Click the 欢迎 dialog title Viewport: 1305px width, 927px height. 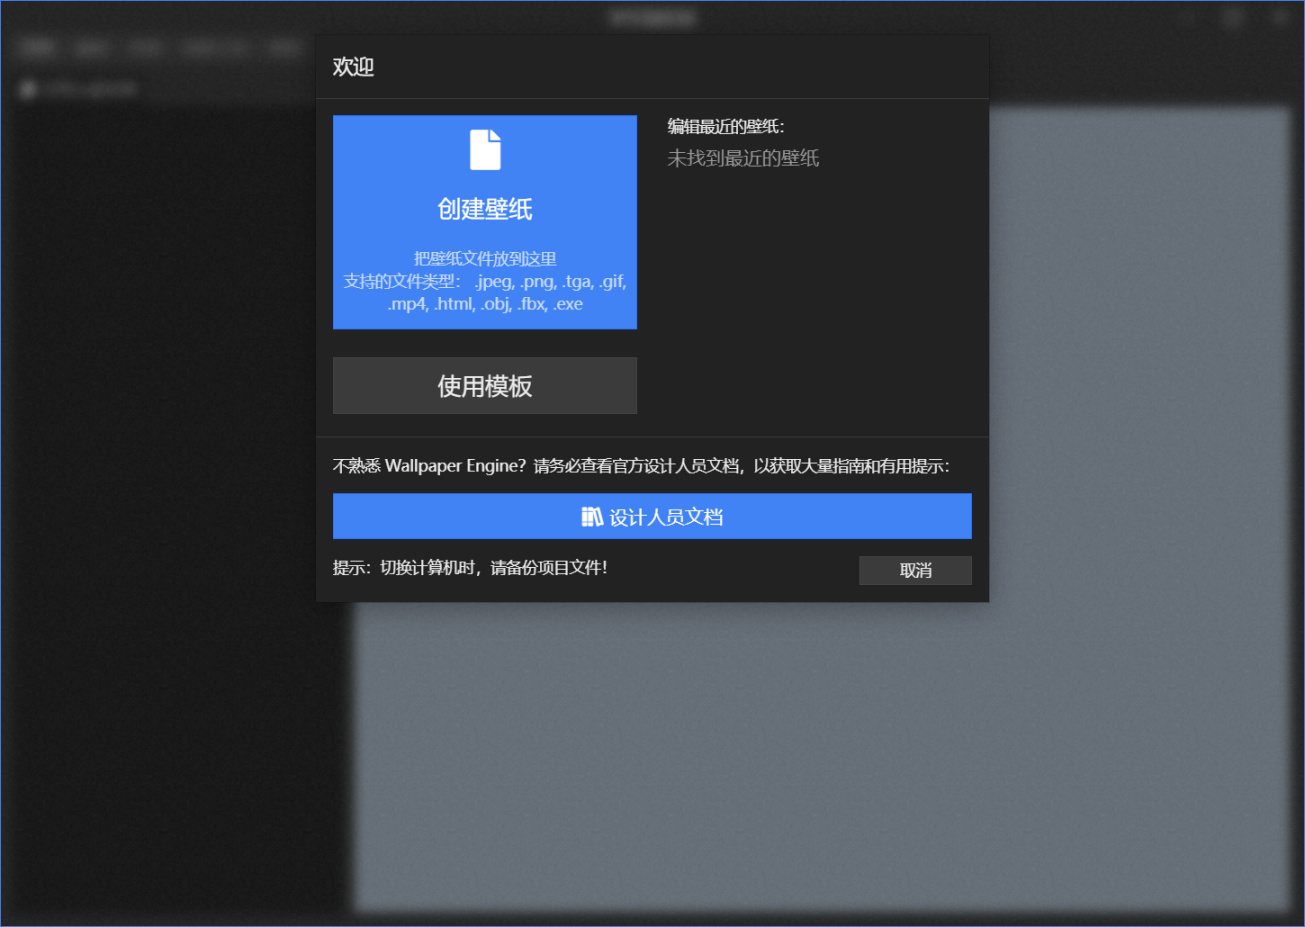(353, 67)
